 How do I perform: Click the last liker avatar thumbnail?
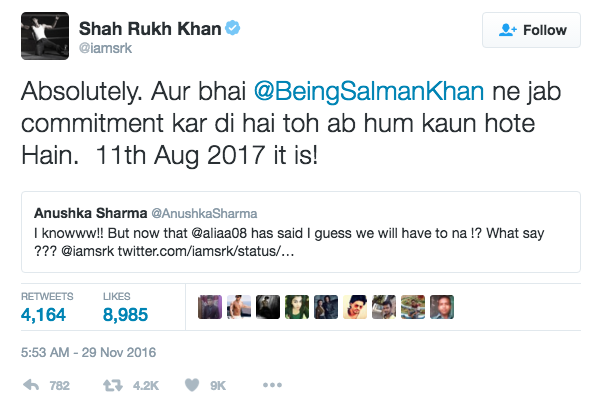tap(442, 307)
